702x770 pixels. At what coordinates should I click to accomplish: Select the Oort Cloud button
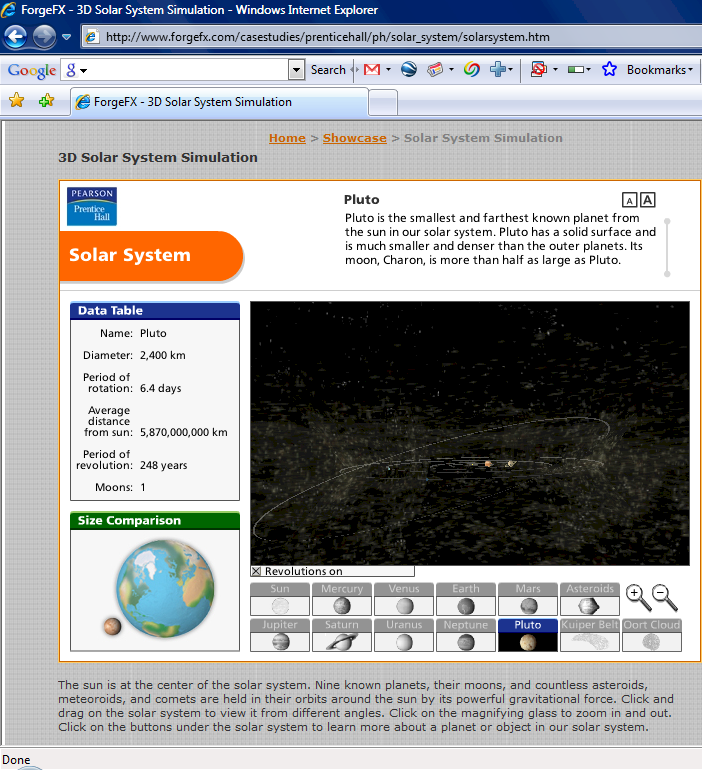click(x=652, y=635)
